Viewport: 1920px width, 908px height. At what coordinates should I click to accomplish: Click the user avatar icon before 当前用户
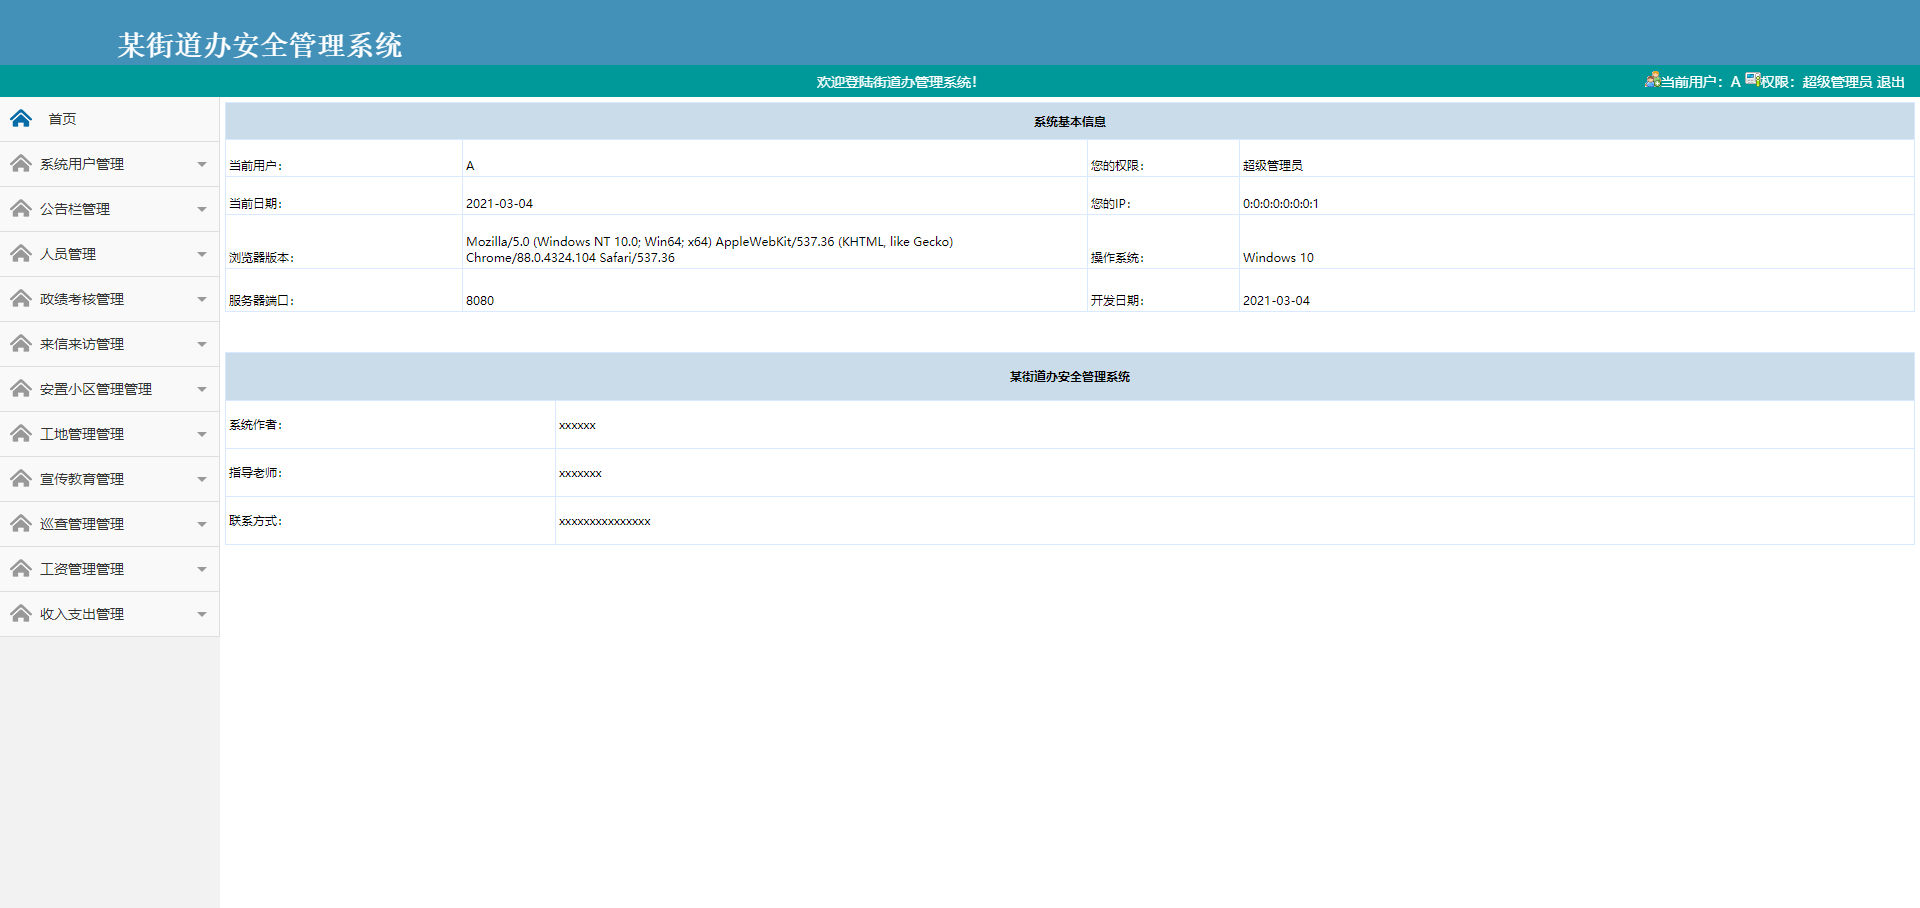(x=1652, y=80)
